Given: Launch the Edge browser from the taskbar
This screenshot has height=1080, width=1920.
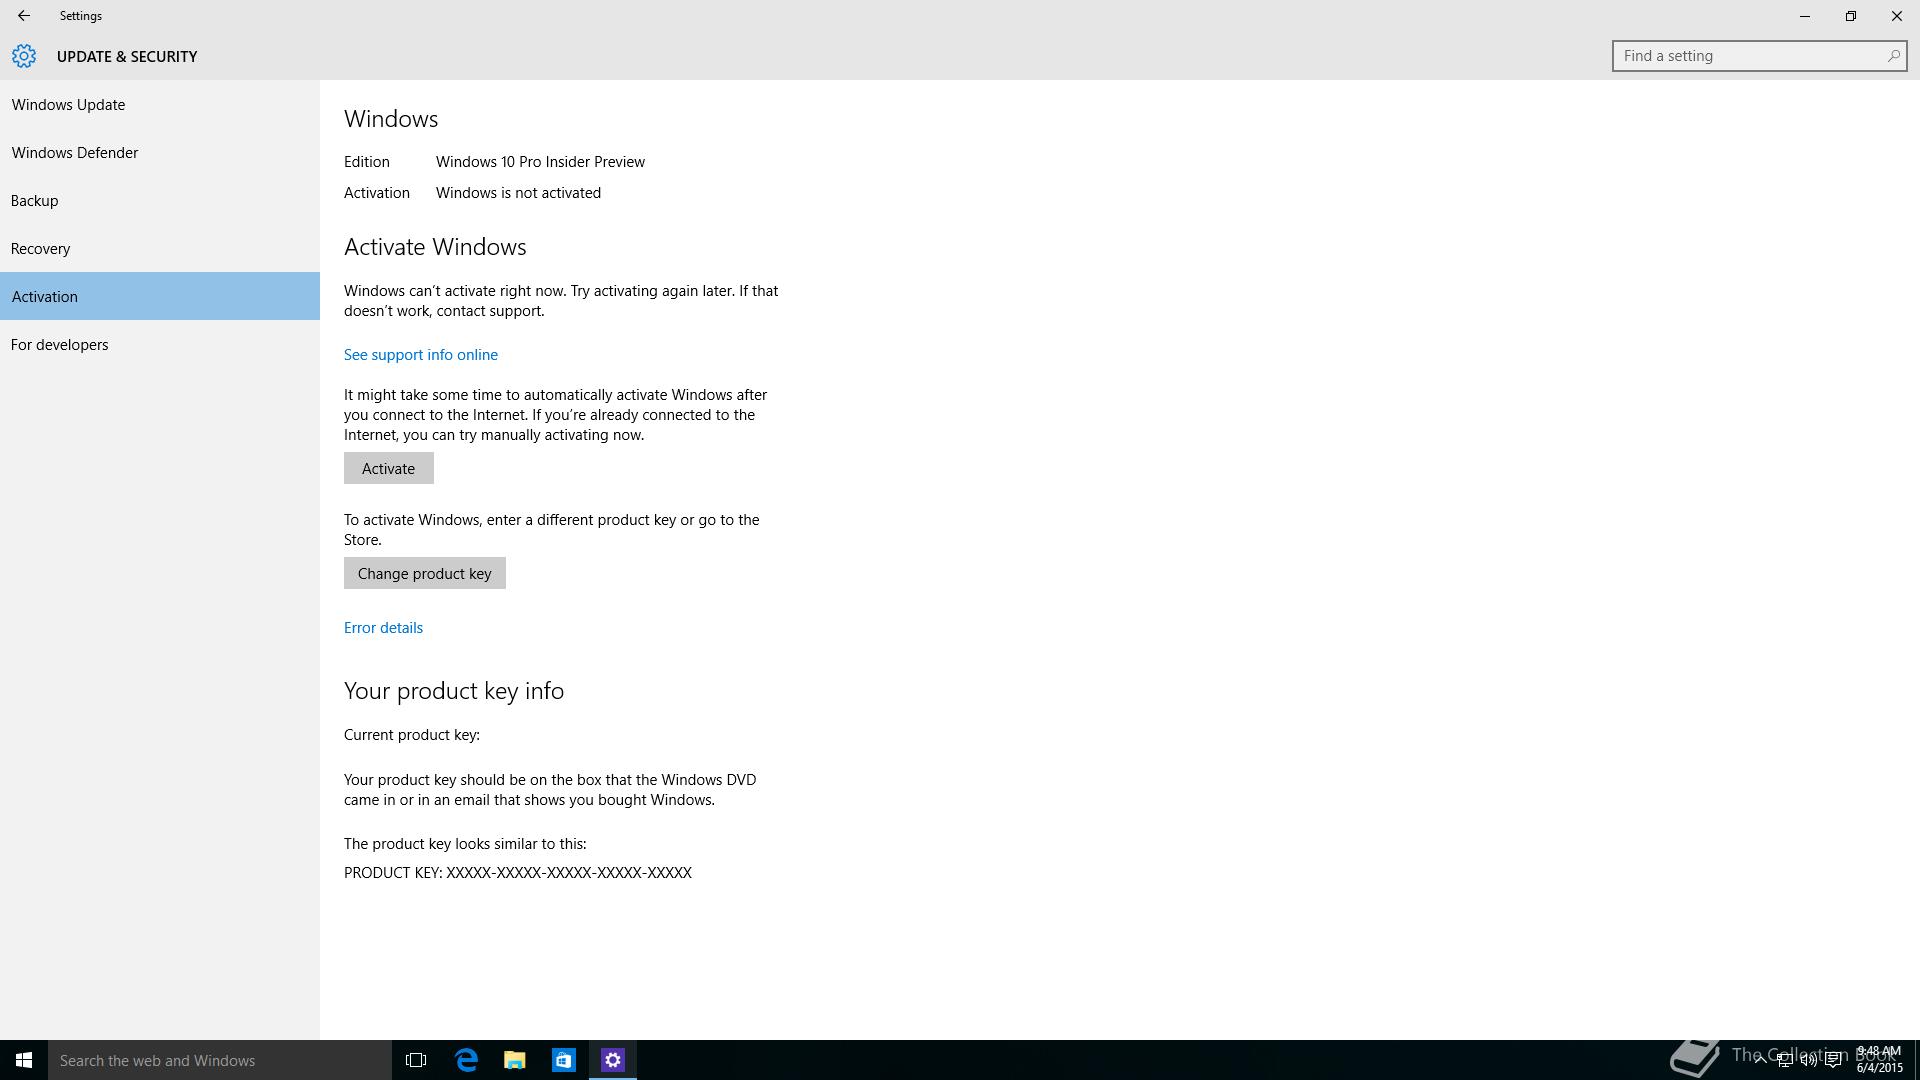Looking at the screenshot, I should (x=466, y=1060).
